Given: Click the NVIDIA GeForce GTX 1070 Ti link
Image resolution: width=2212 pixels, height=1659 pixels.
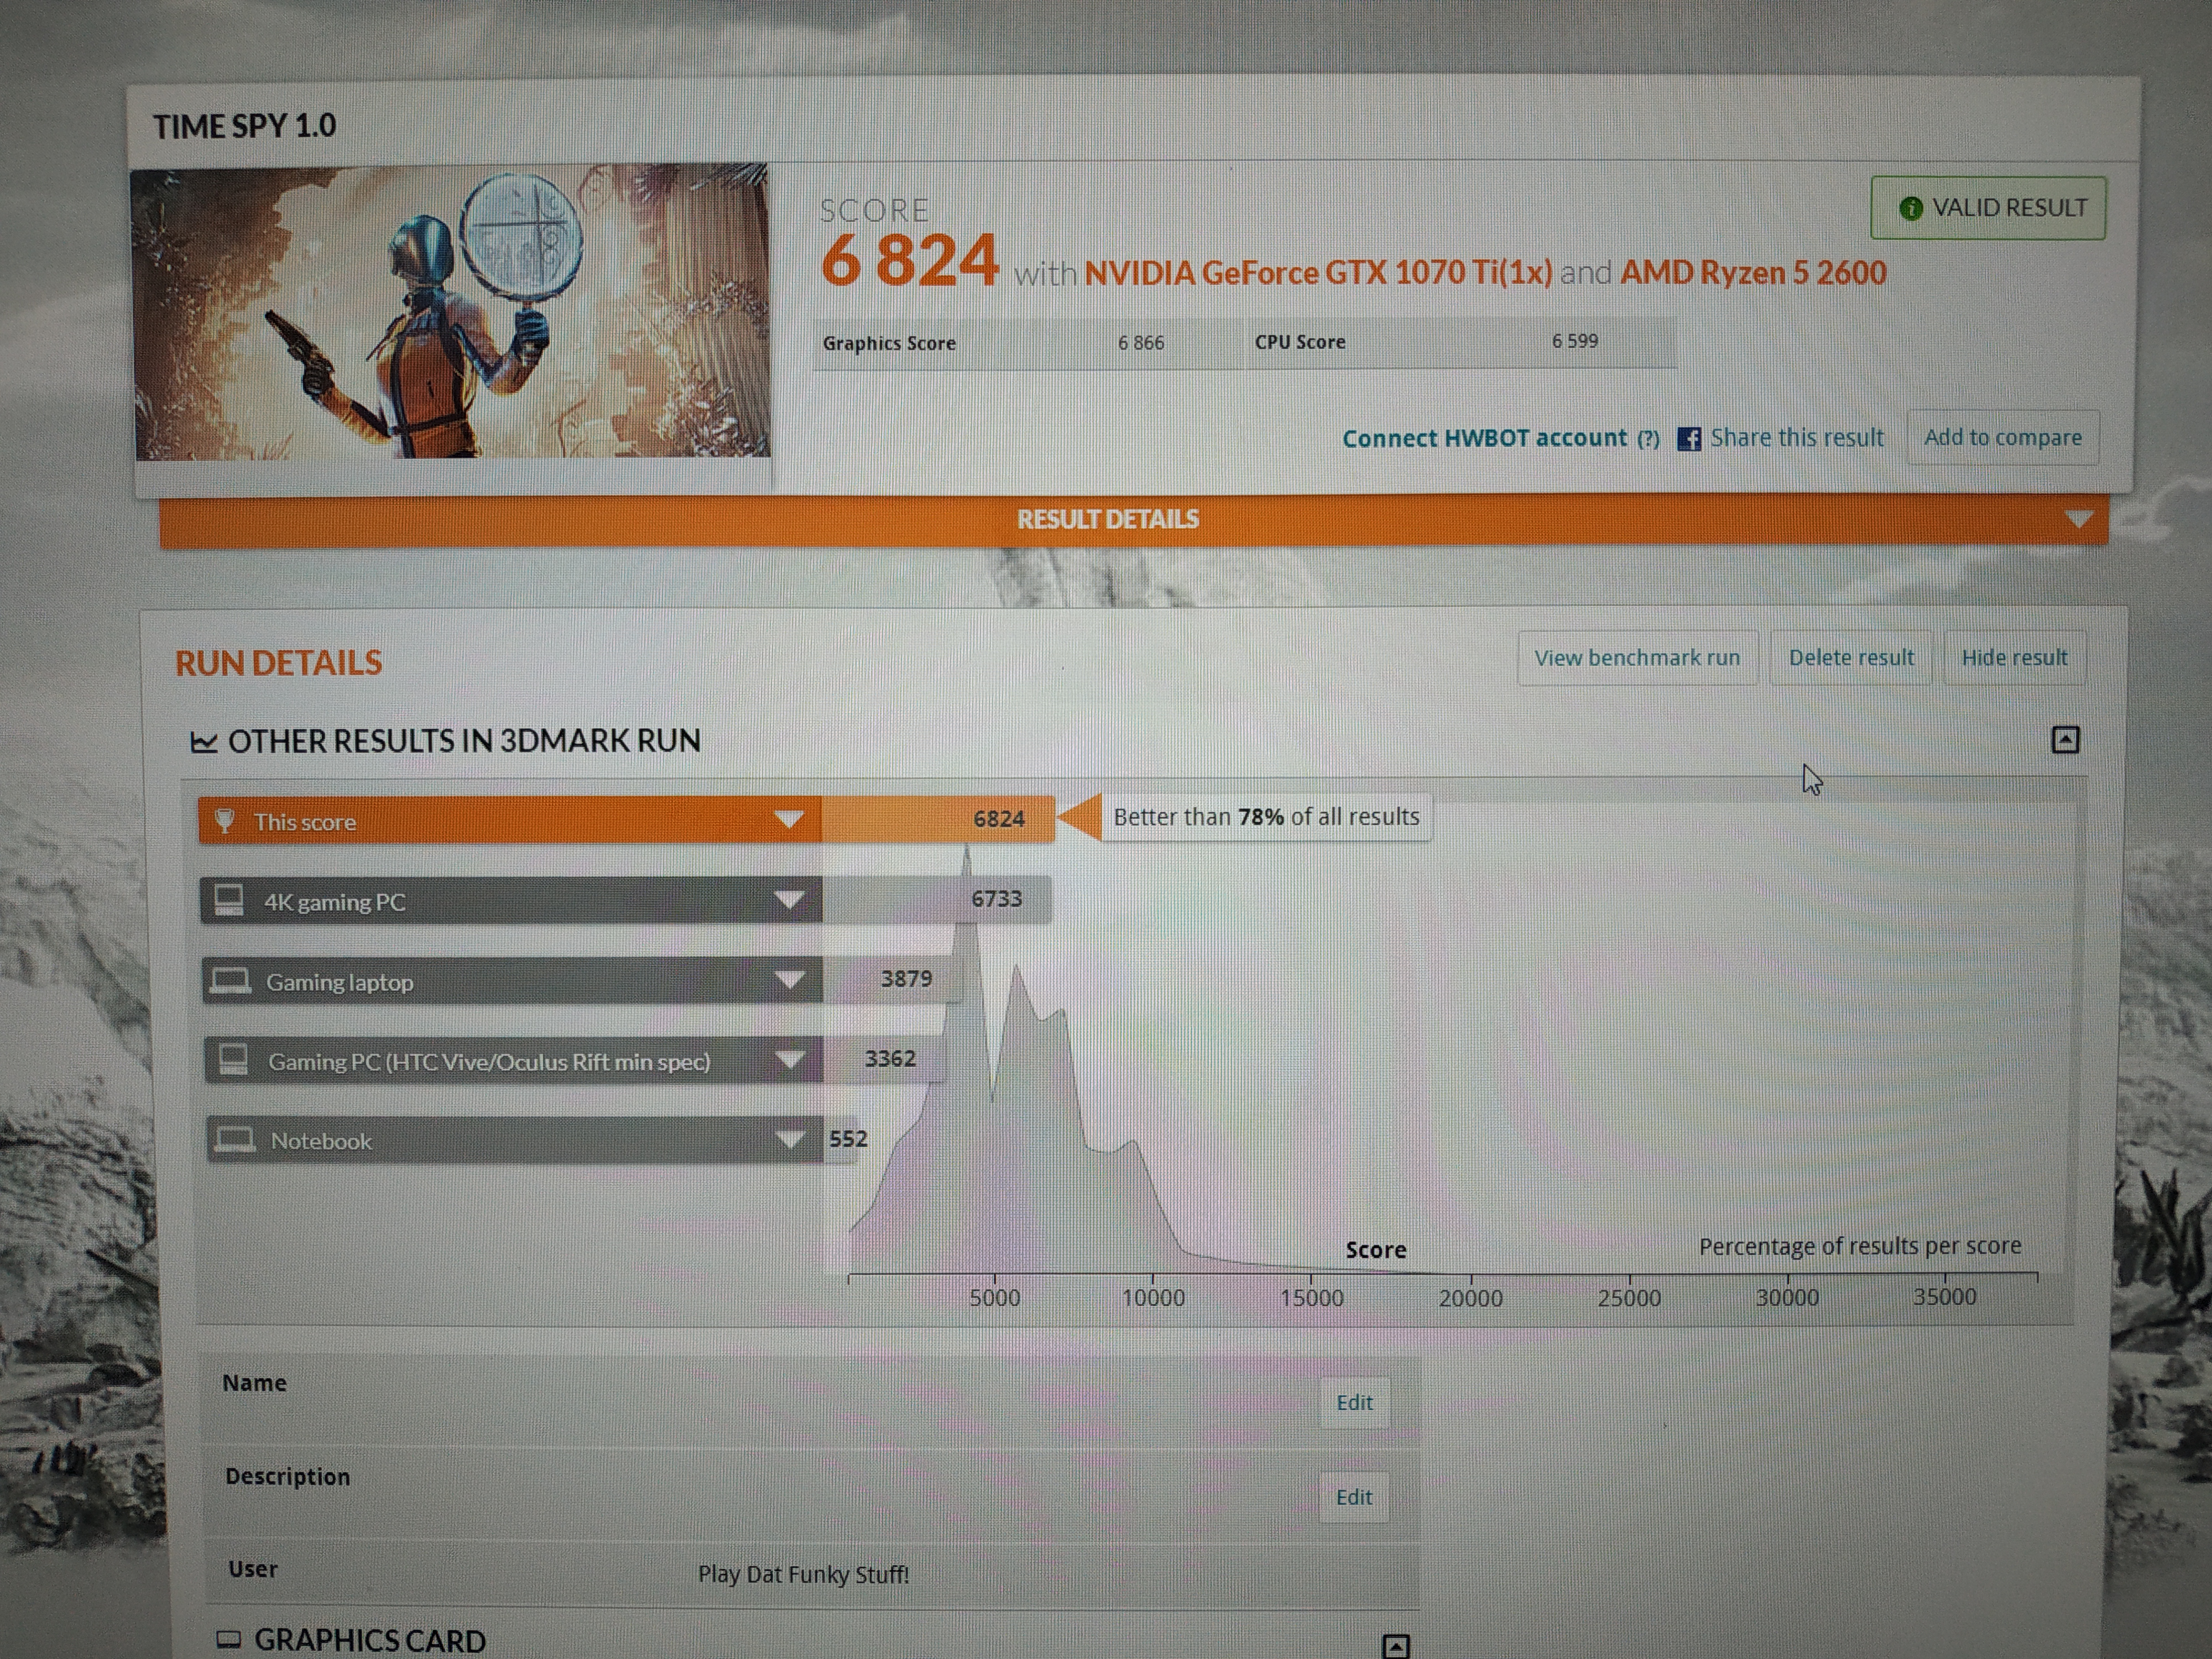Looking at the screenshot, I should click(x=1318, y=272).
